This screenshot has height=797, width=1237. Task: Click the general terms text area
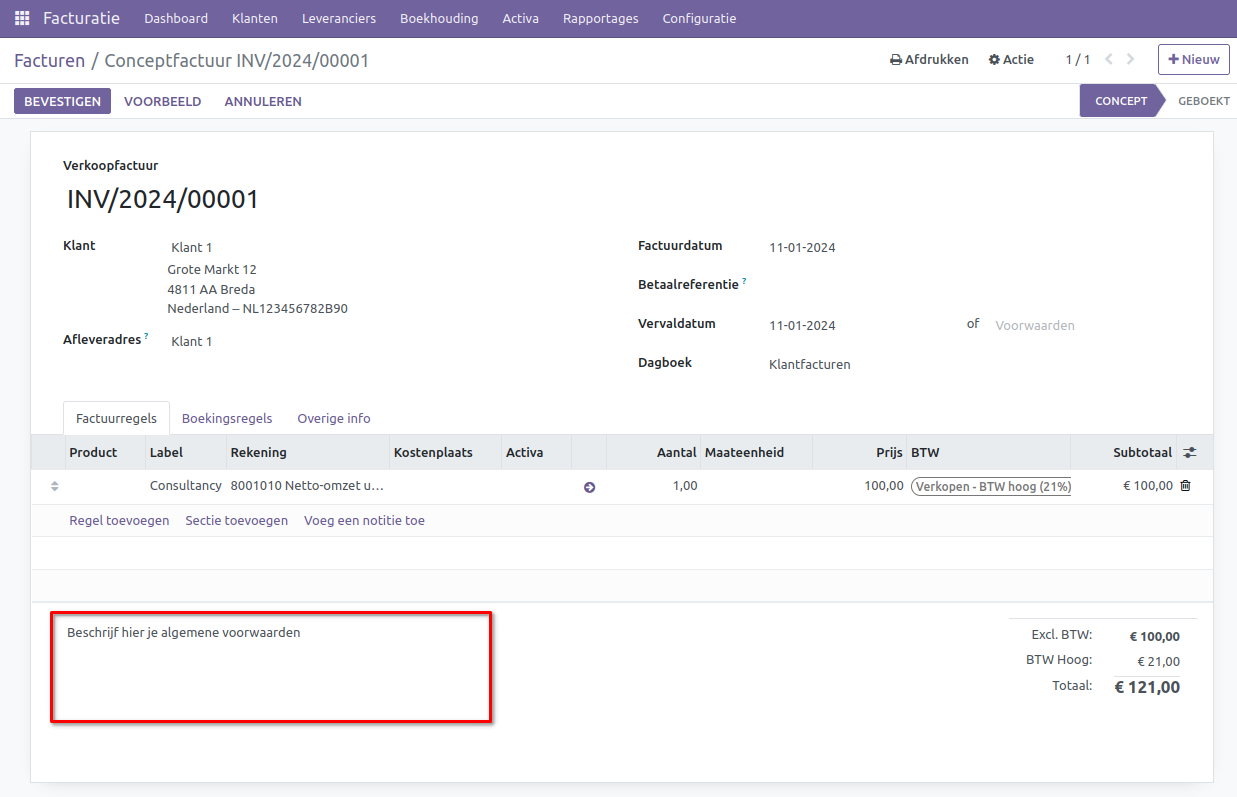pyautogui.click(x=270, y=665)
